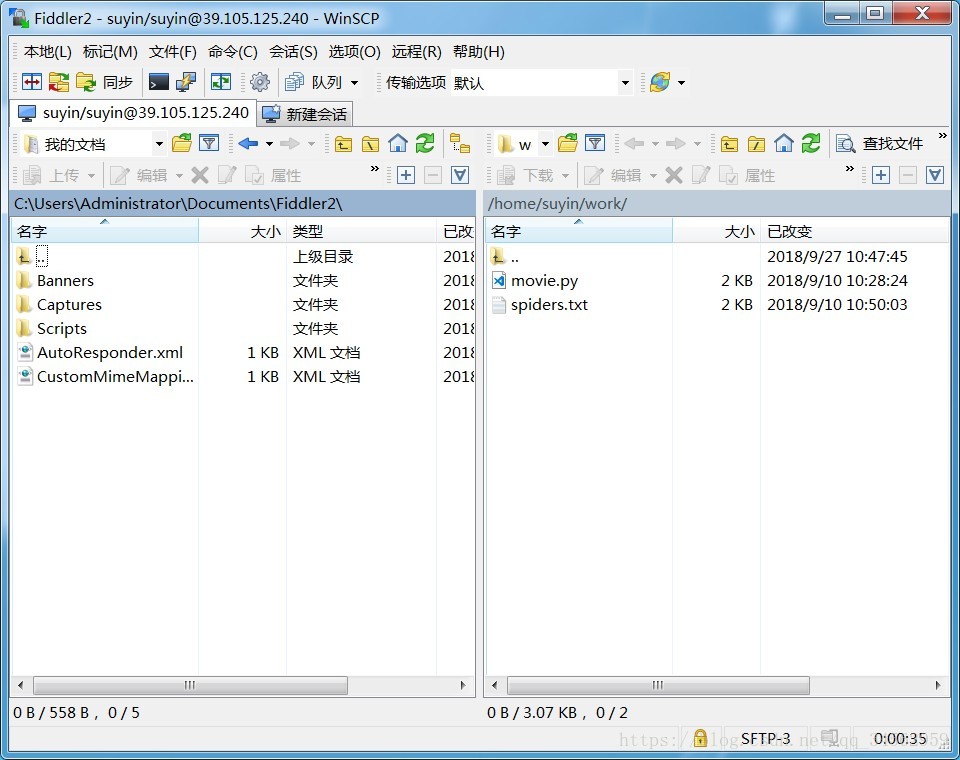960x760 pixels.
Task: Expand the globe icon dropdown arrow
Action: click(x=681, y=82)
